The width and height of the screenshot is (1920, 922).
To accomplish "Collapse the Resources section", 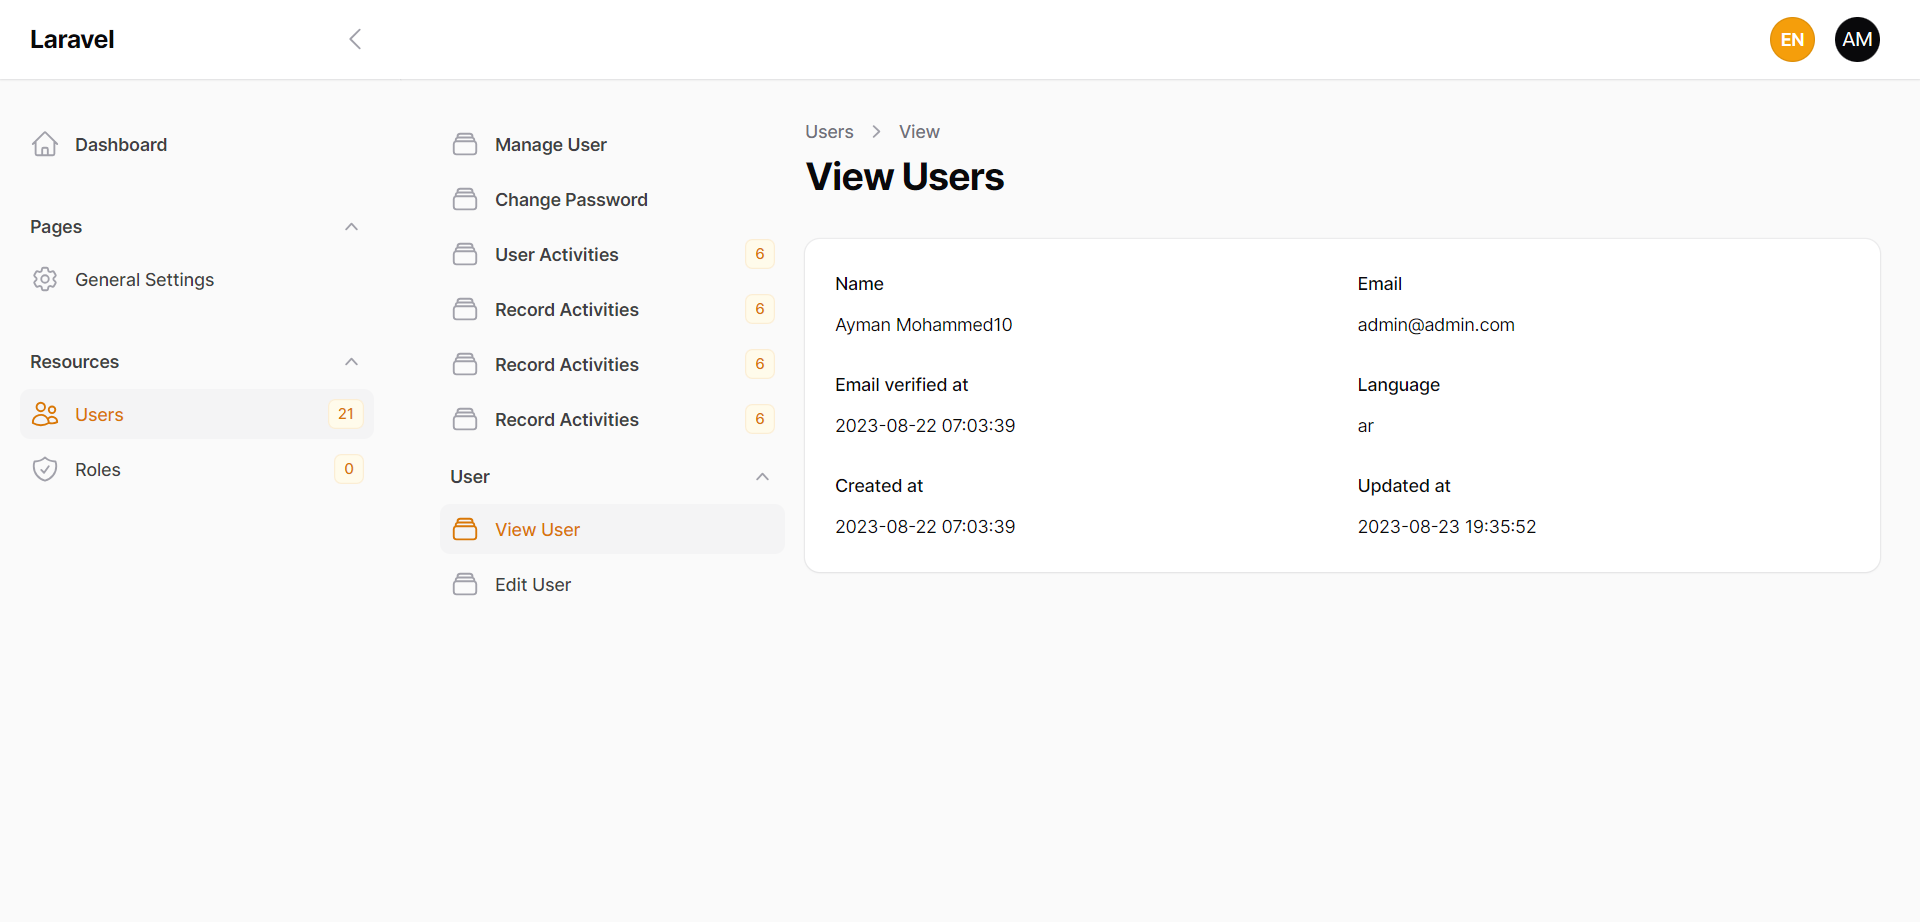I will coord(351,362).
